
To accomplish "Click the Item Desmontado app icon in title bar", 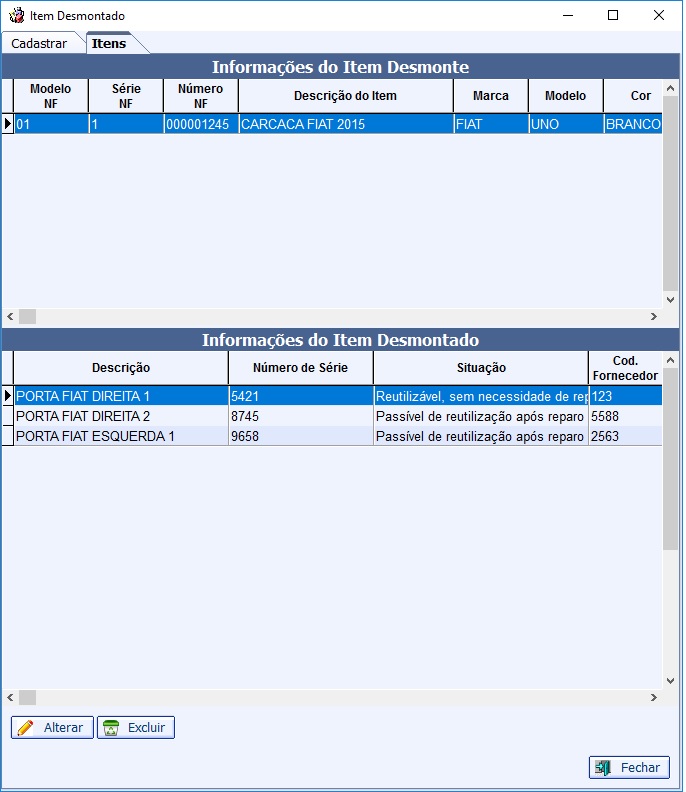I will [17, 16].
